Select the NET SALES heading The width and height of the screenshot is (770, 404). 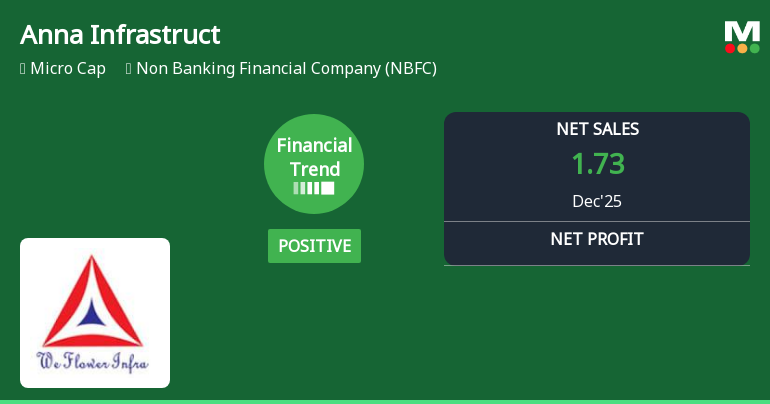[597, 129]
